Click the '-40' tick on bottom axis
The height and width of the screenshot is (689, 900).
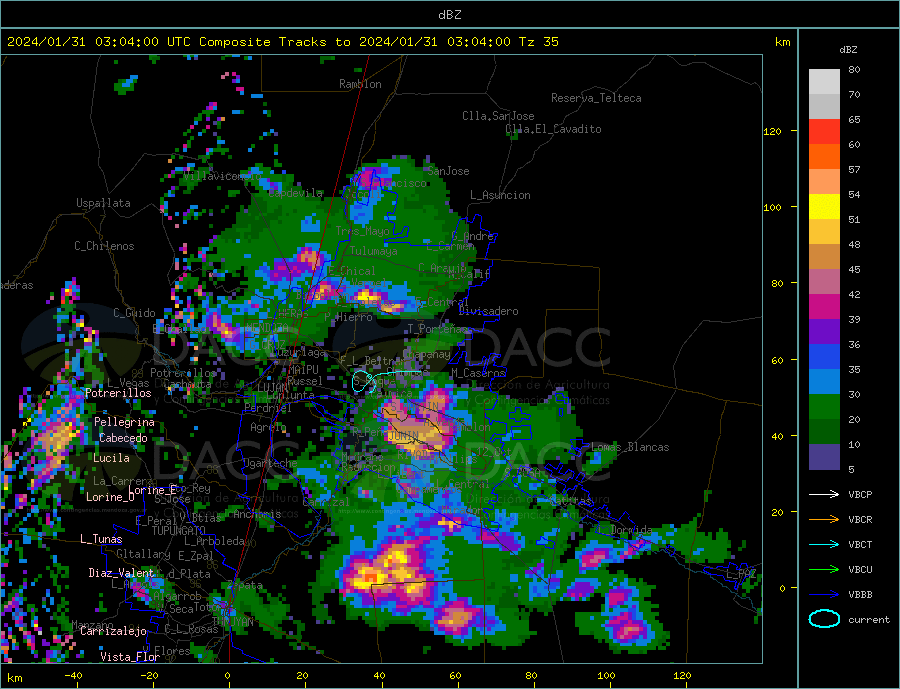click(x=73, y=676)
